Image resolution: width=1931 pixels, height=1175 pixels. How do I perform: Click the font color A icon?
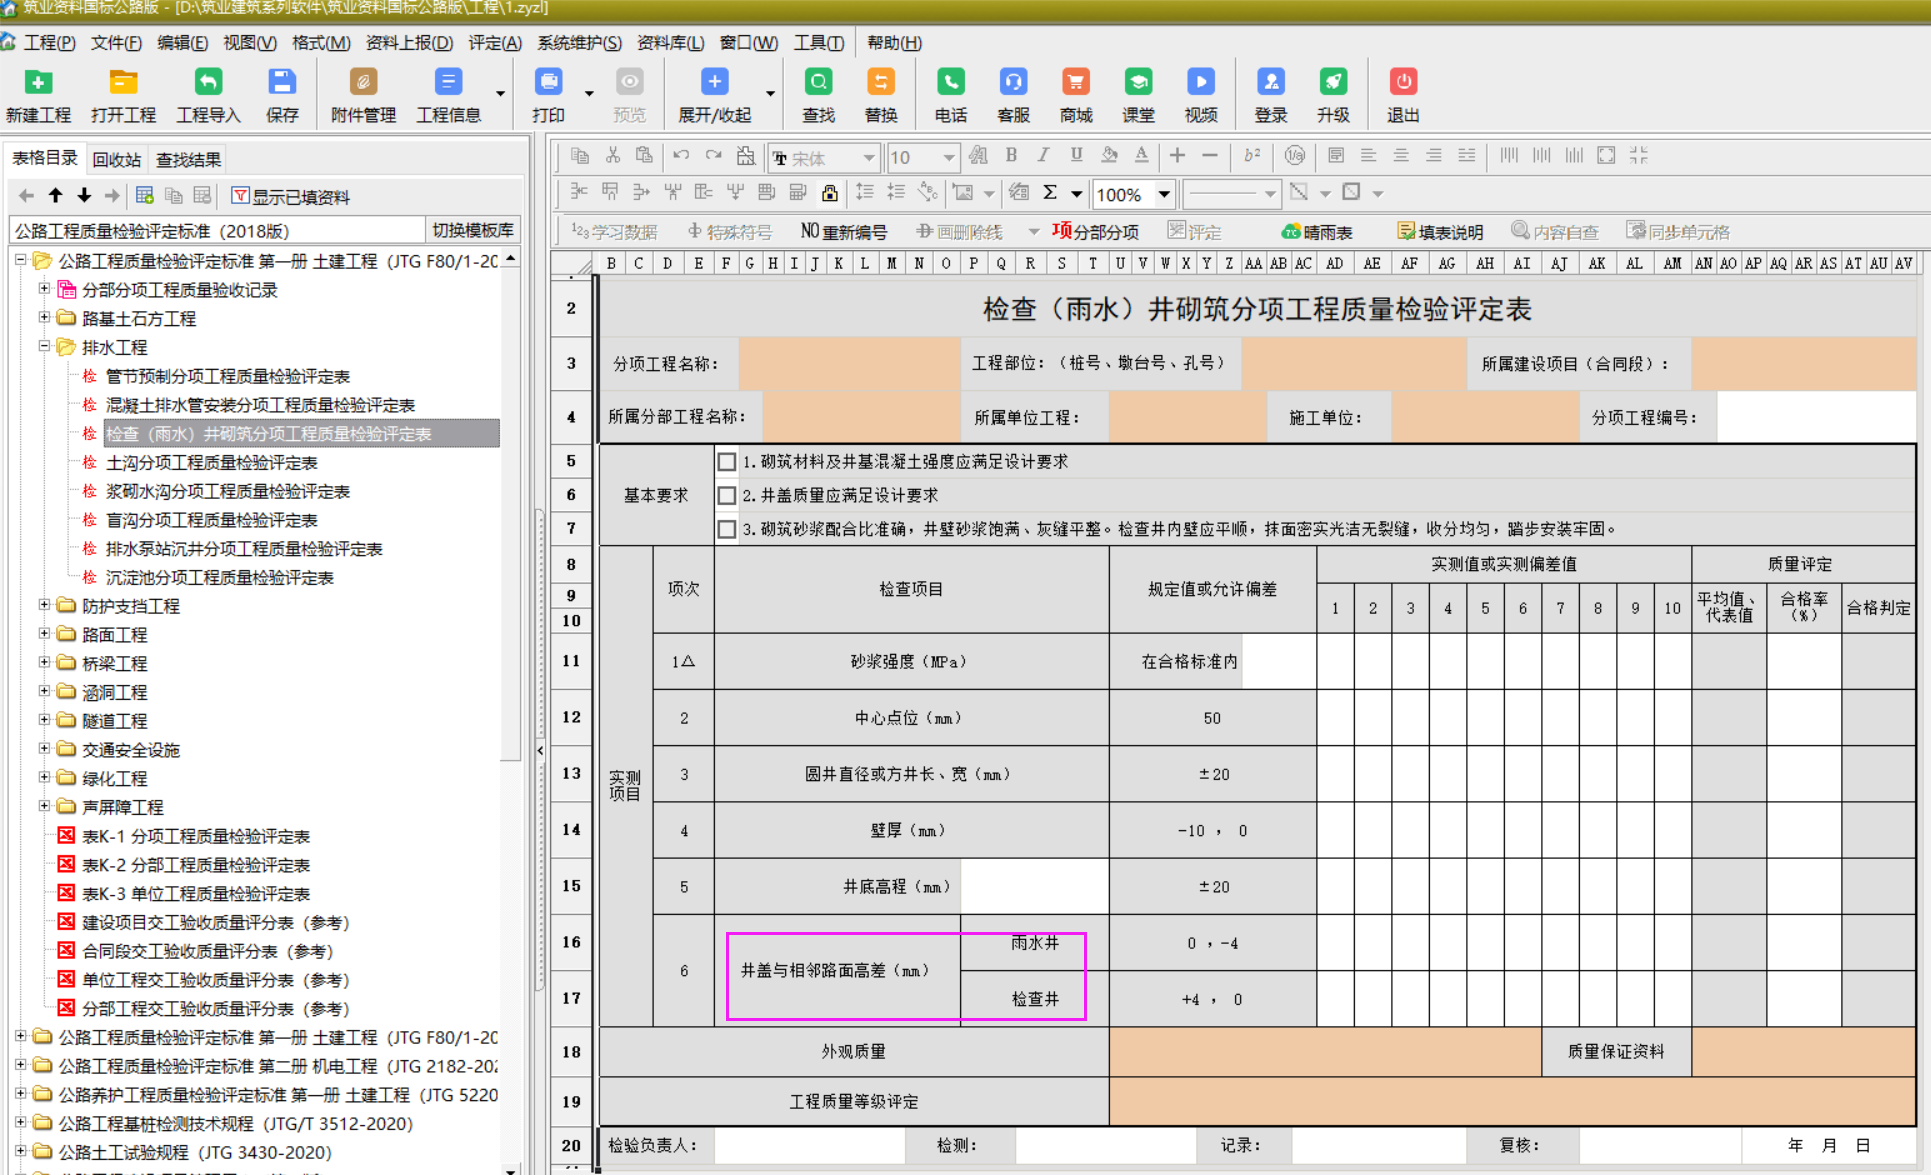click(1141, 155)
